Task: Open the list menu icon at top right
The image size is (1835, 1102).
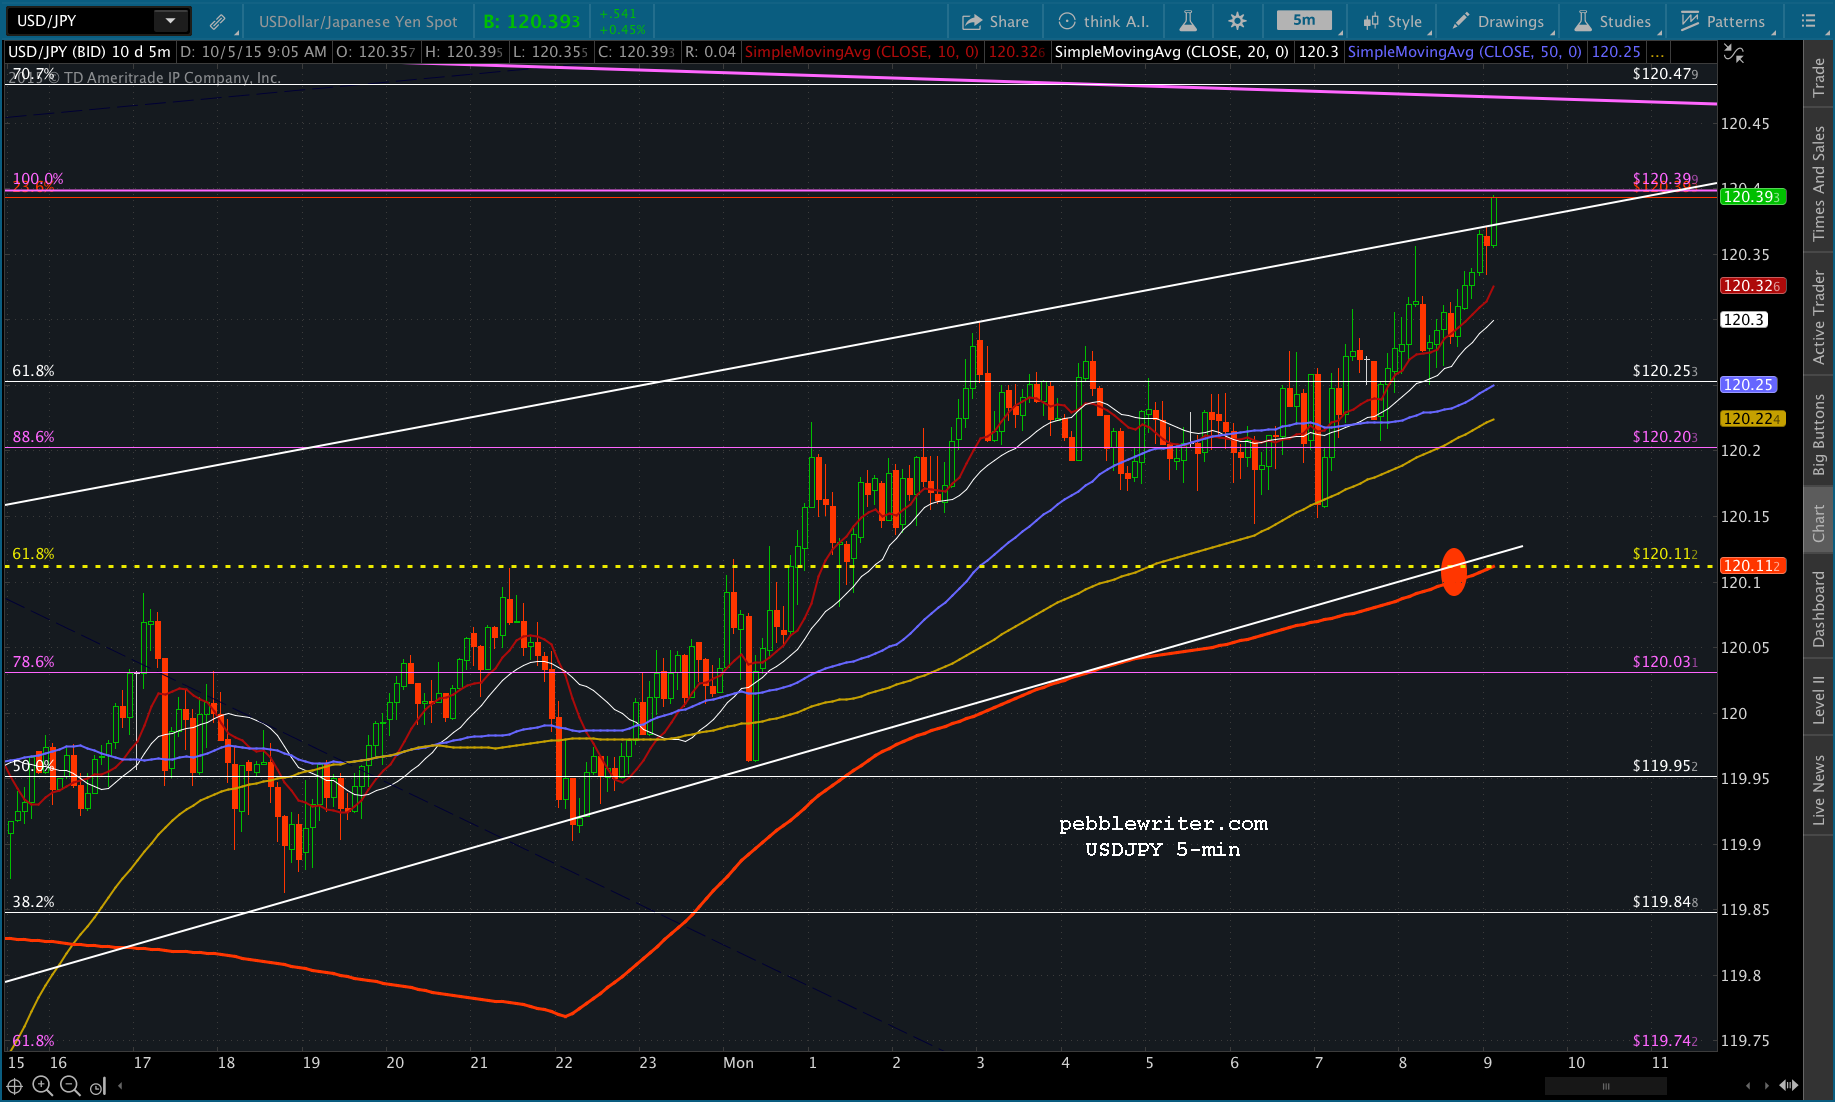Action: coord(1808,21)
